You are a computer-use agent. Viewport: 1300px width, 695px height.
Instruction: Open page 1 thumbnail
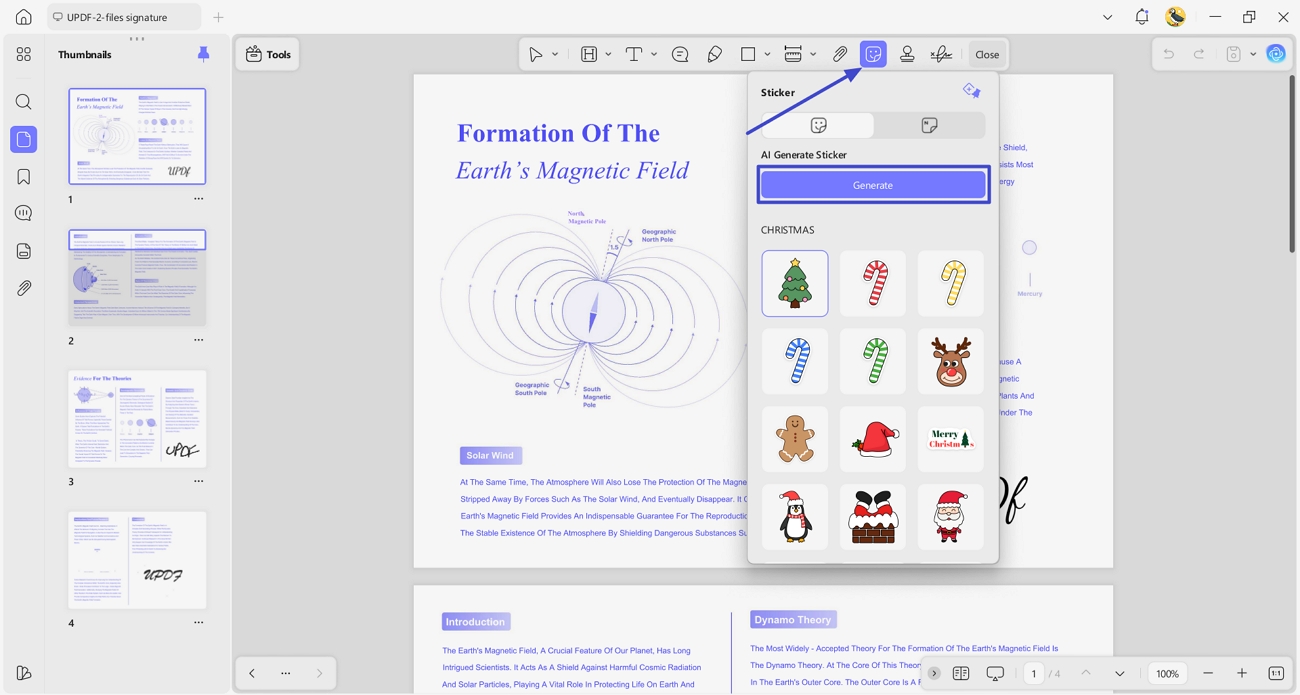click(137, 136)
